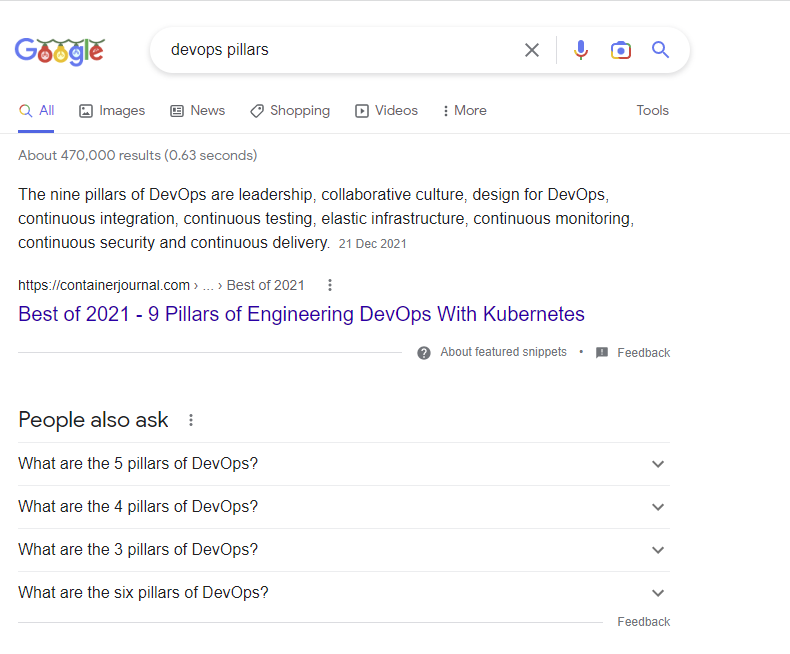The height and width of the screenshot is (654, 790).
Task: Open the Tools filter options
Action: click(x=652, y=110)
